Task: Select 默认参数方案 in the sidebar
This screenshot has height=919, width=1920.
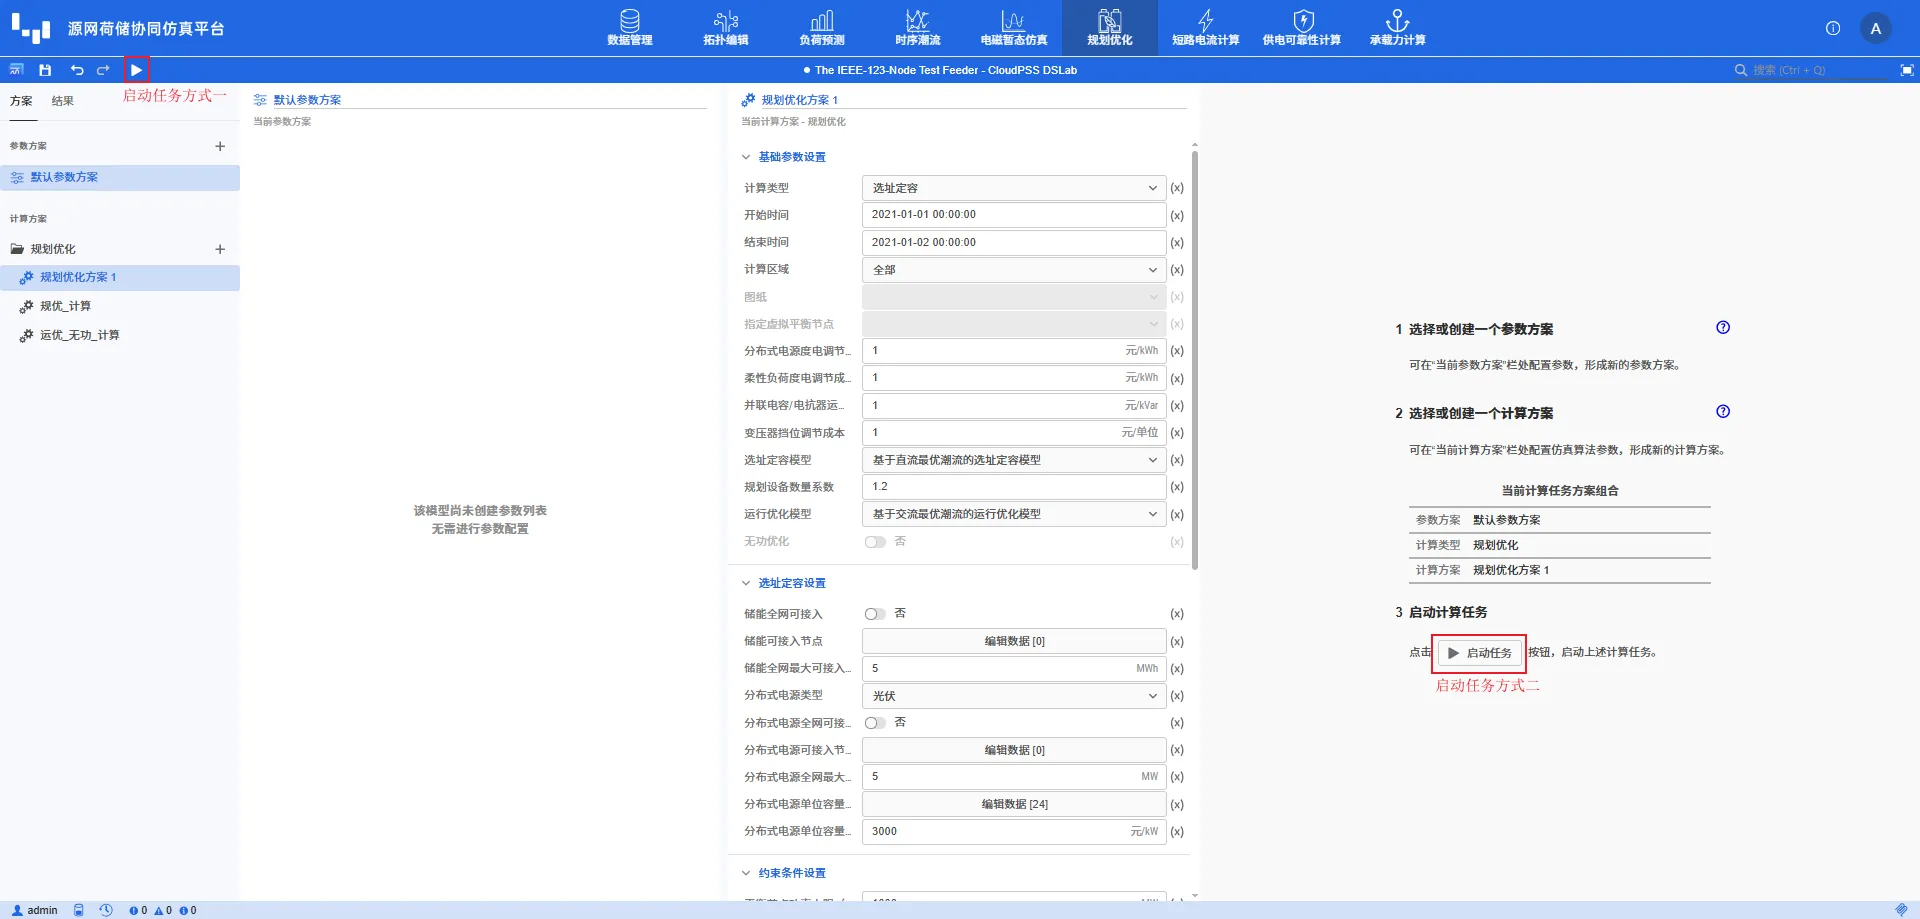Action: (120, 177)
